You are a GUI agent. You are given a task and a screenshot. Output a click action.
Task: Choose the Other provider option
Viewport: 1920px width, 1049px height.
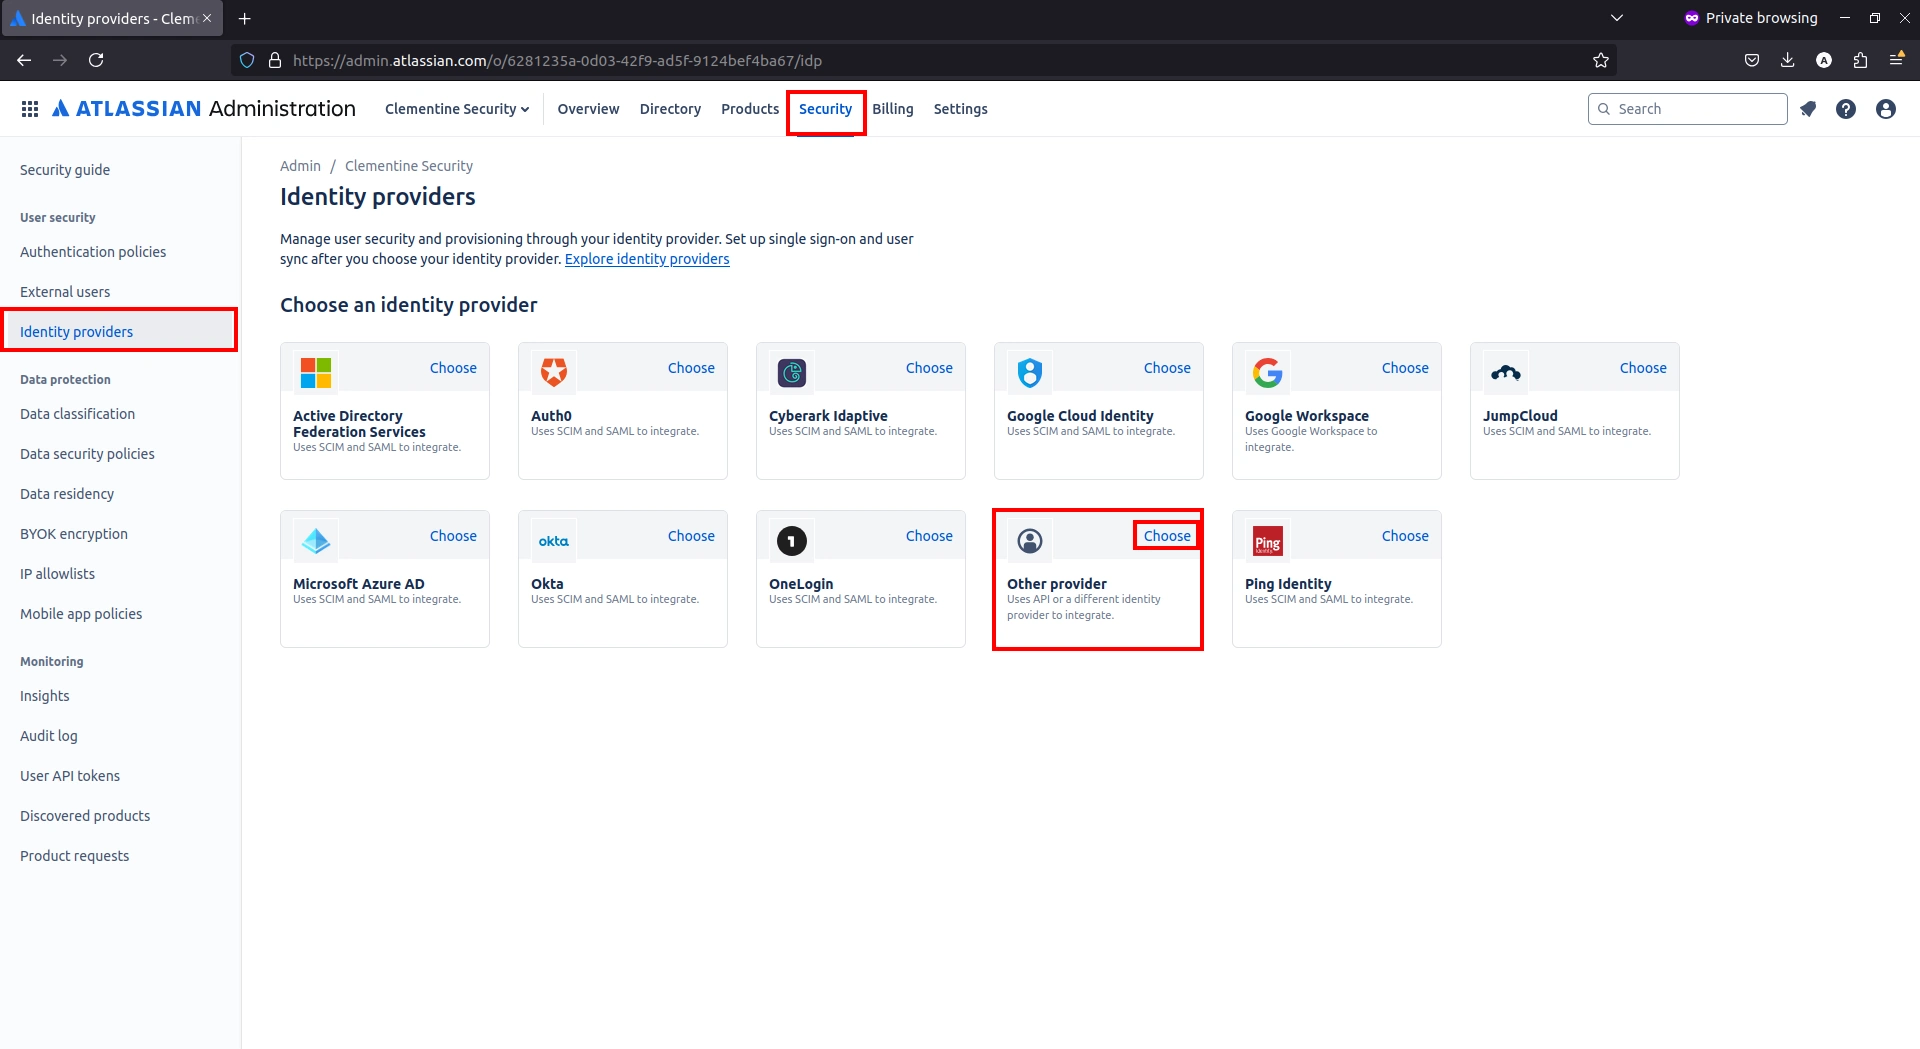tap(1166, 535)
